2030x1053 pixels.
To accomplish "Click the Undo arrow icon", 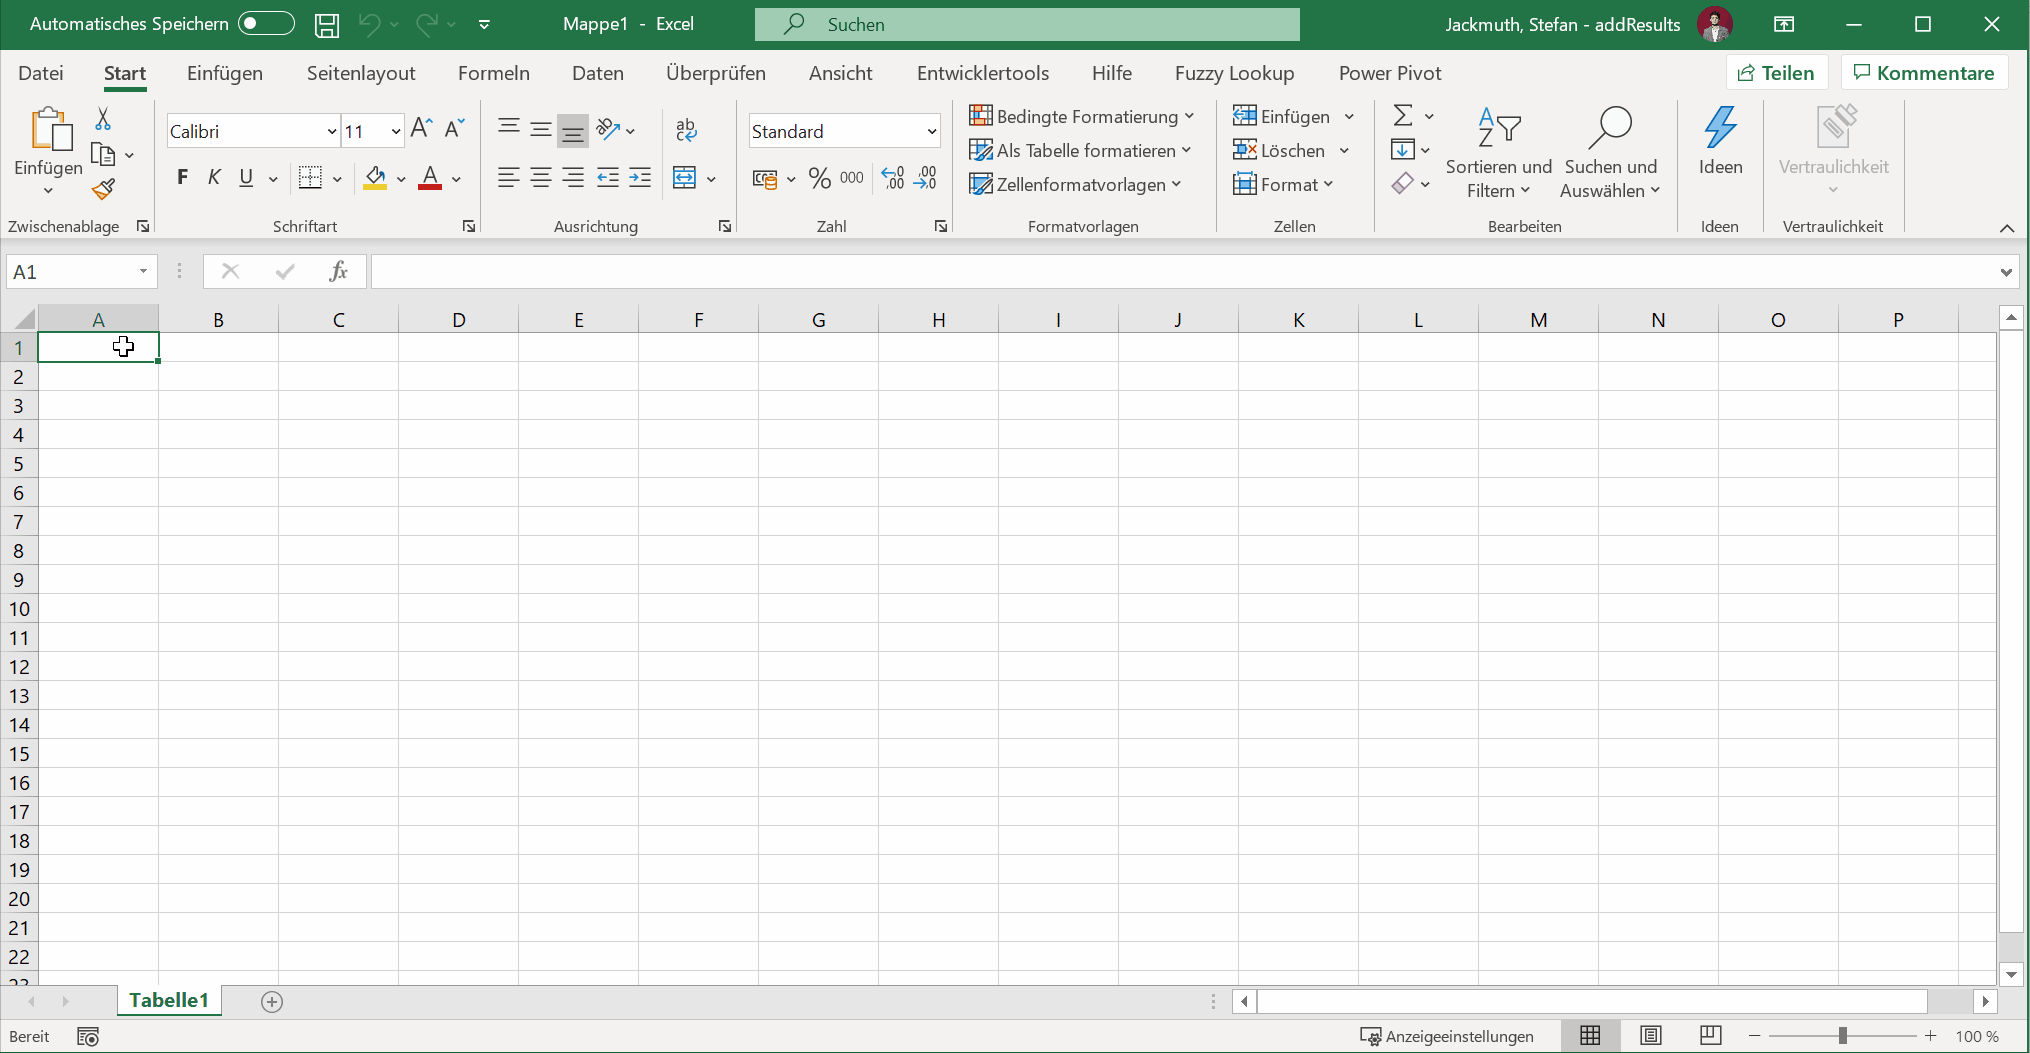I will (369, 24).
